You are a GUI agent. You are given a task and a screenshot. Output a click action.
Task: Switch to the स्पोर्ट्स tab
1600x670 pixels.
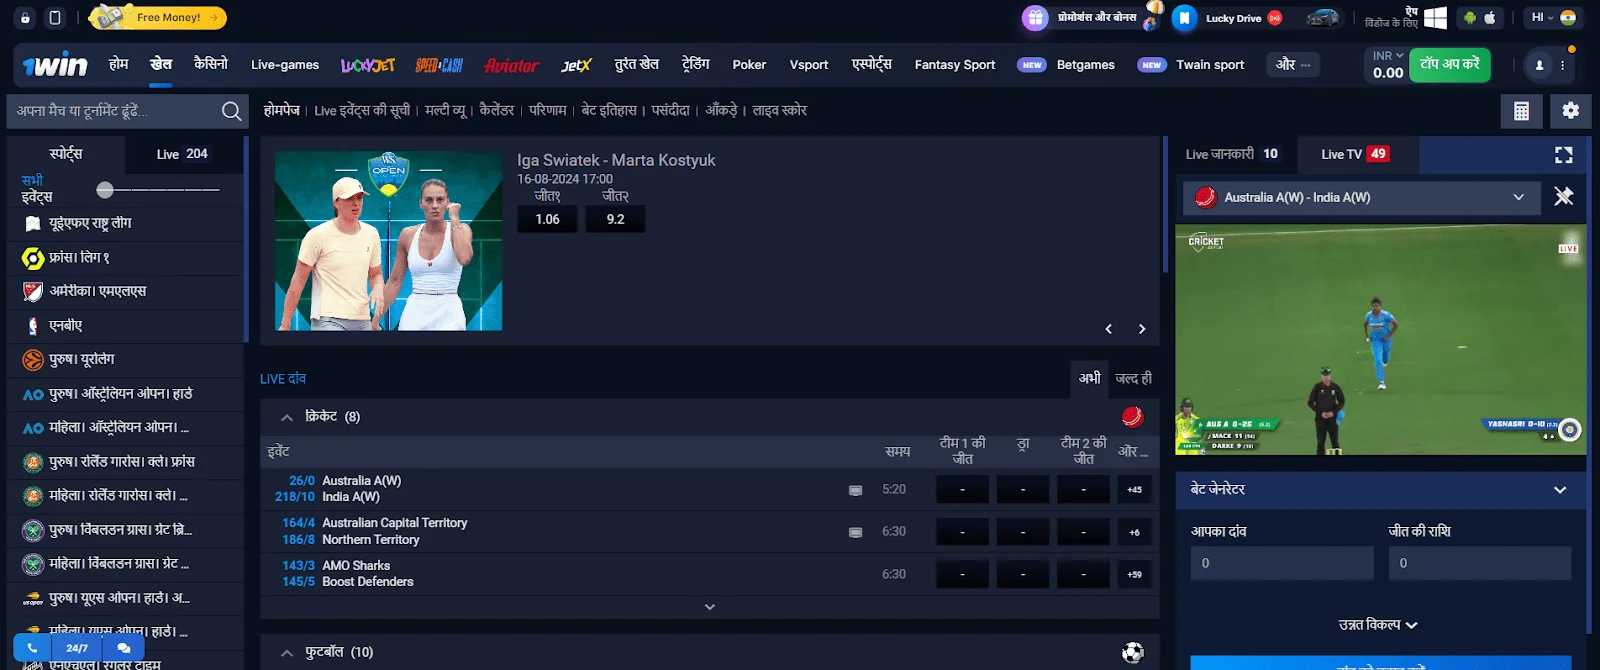[x=66, y=154]
